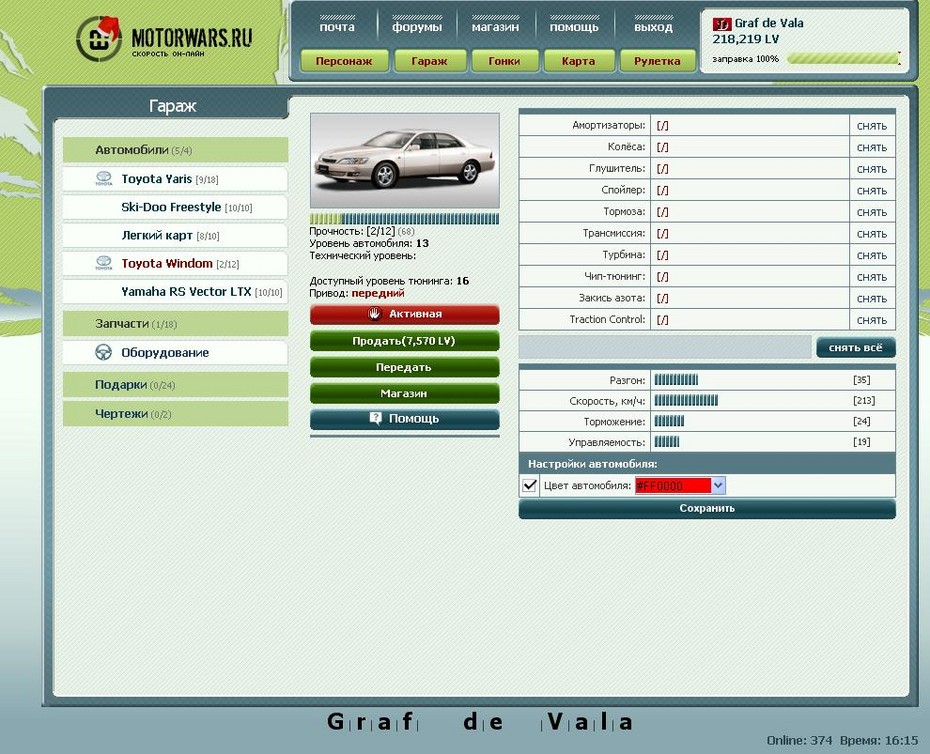Click the clan emblem icon next to Graf de Vala
Image resolution: width=930 pixels, height=754 pixels.
point(722,24)
